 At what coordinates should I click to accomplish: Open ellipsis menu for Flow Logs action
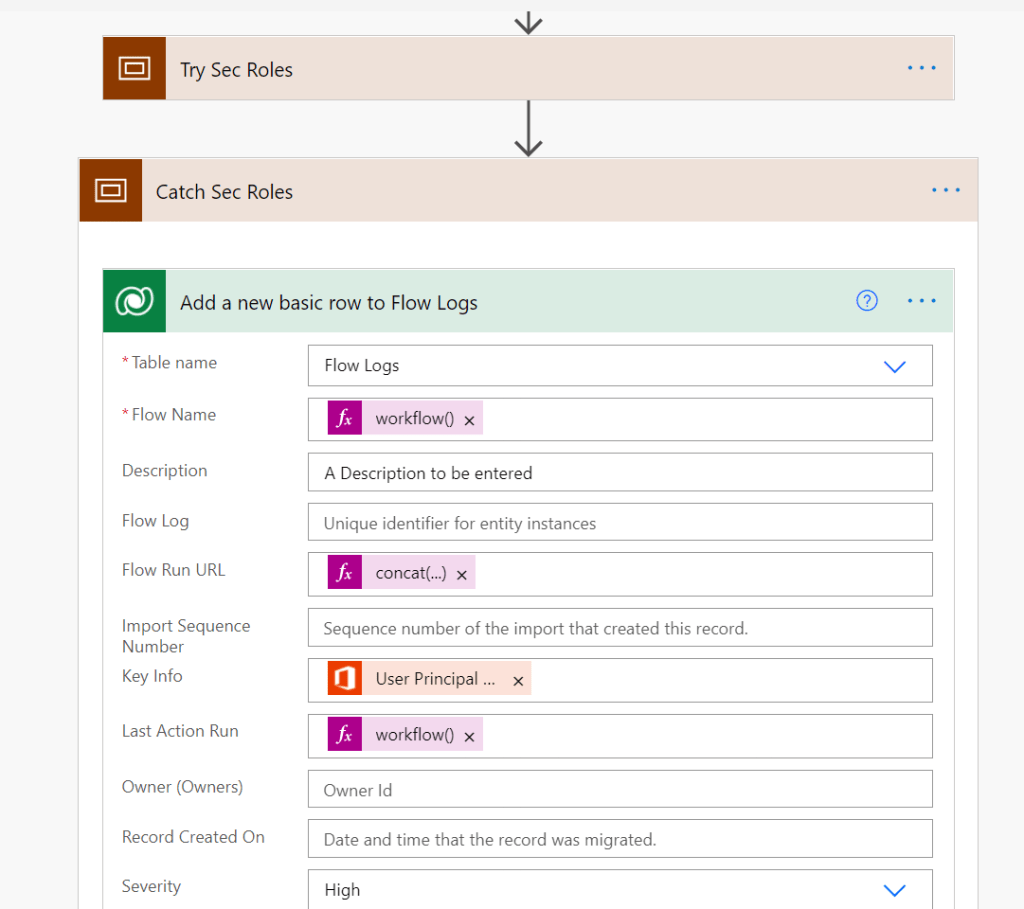pos(921,301)
